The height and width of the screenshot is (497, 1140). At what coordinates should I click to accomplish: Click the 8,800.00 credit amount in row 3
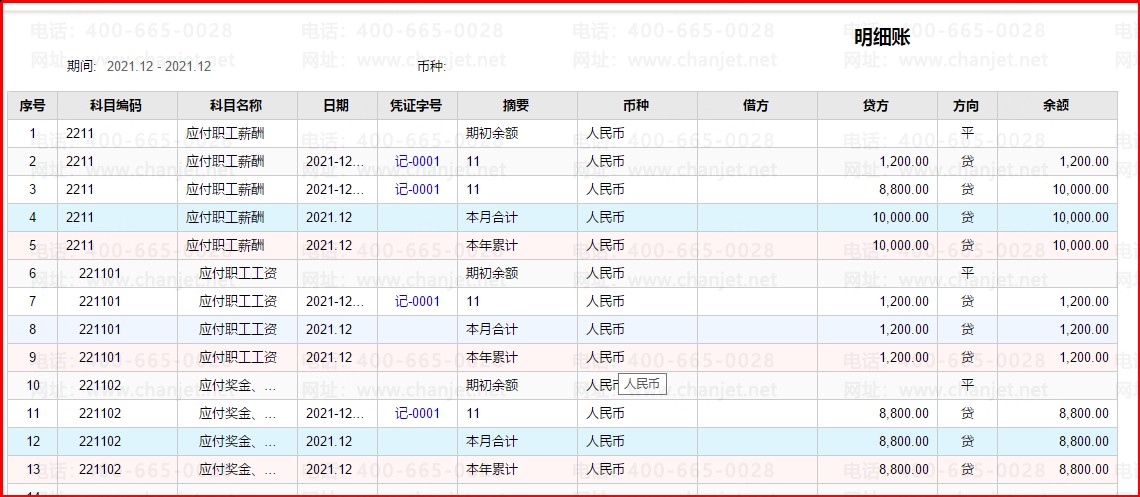(x=904, y=189)
